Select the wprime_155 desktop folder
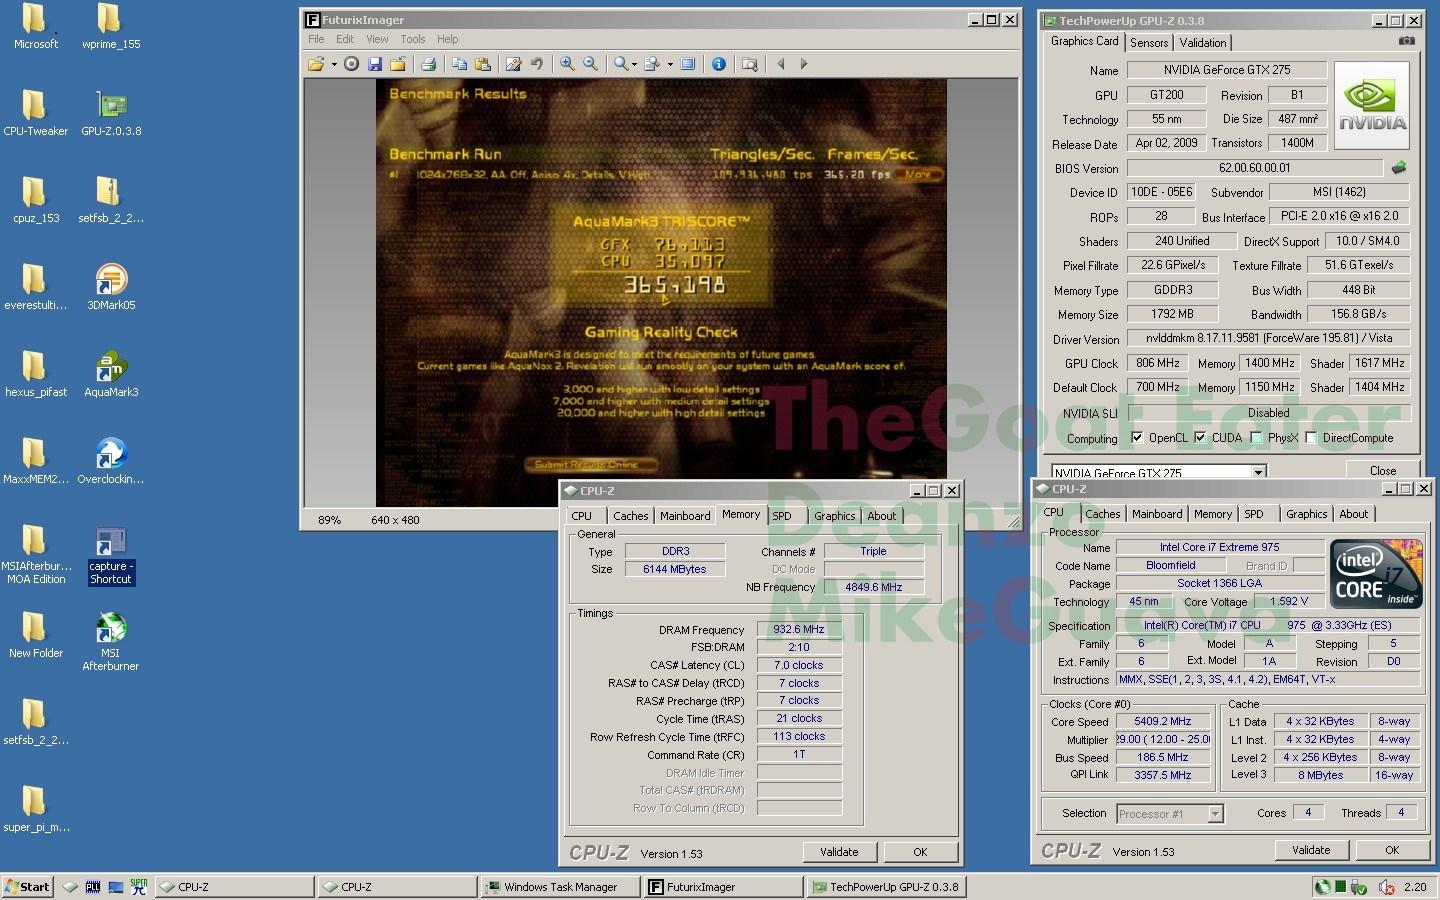 click(x=111, y=27)
